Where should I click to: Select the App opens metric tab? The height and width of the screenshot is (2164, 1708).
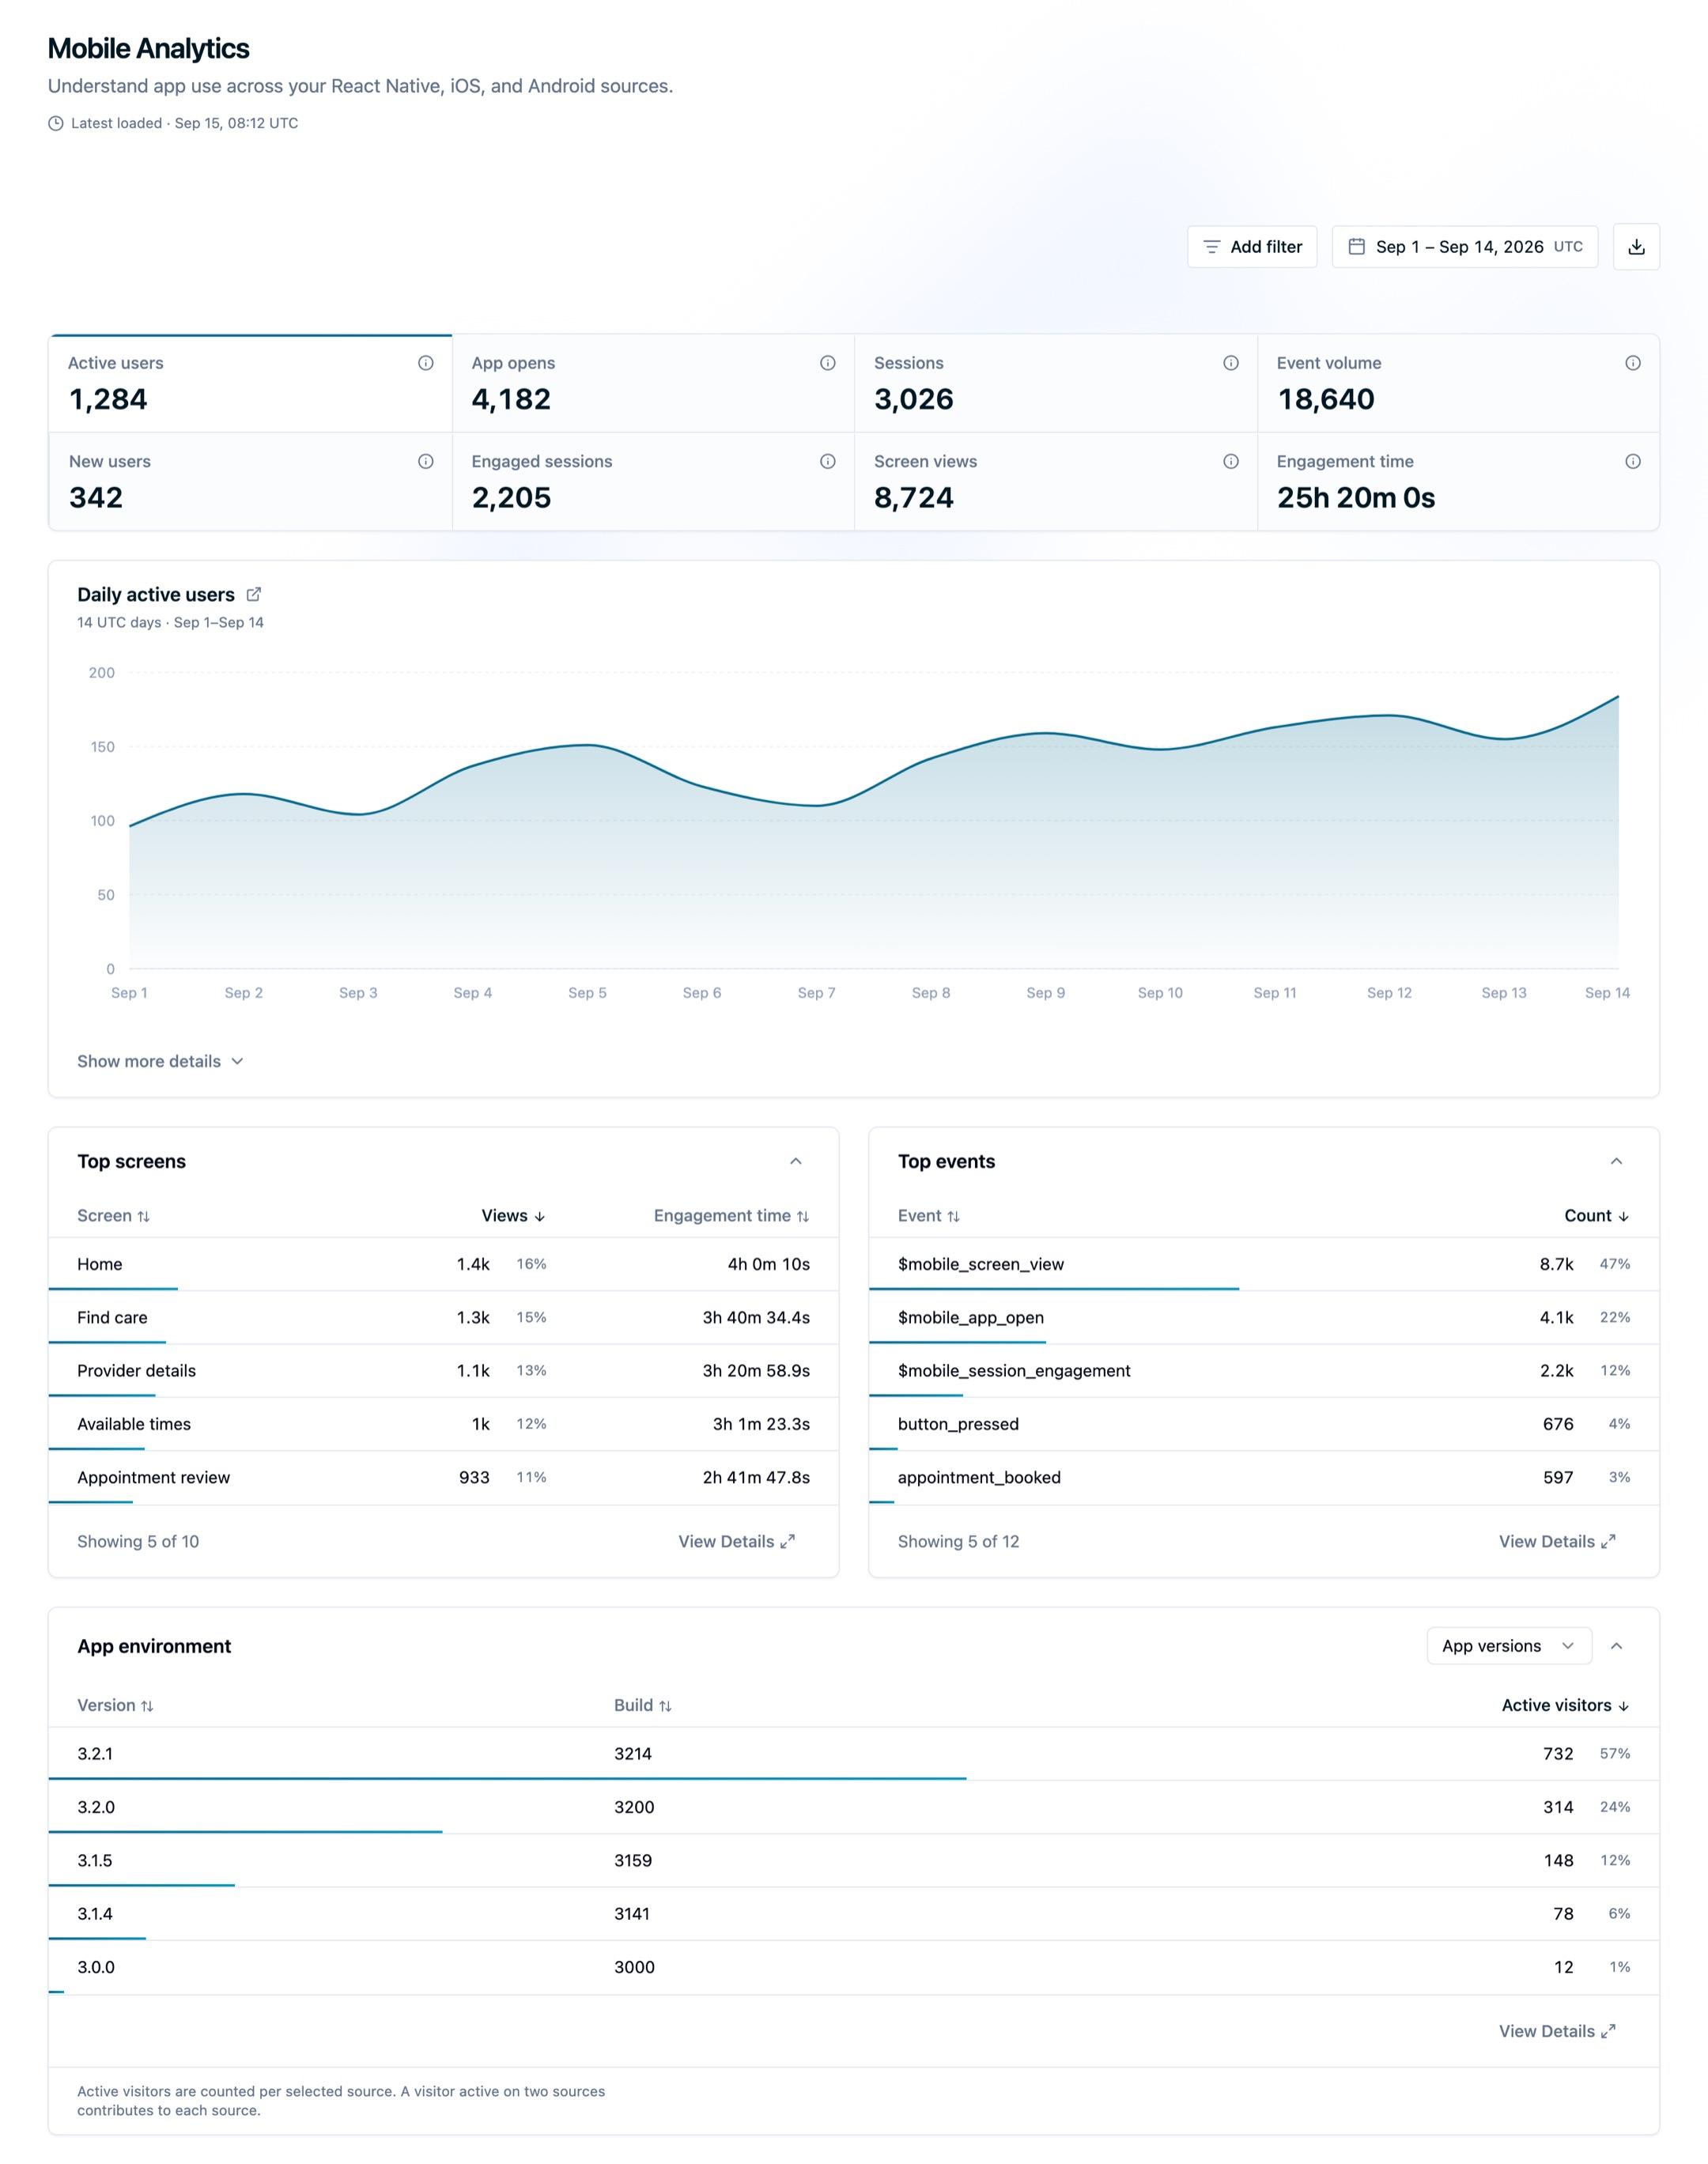coord(653,384)
